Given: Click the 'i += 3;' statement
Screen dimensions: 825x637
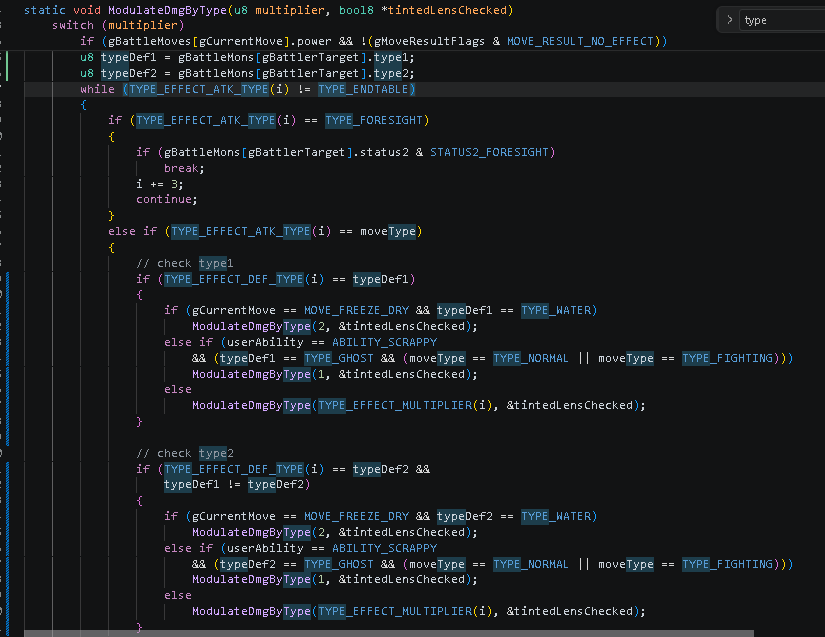Looking at the screenshot, I should point(159,184).
